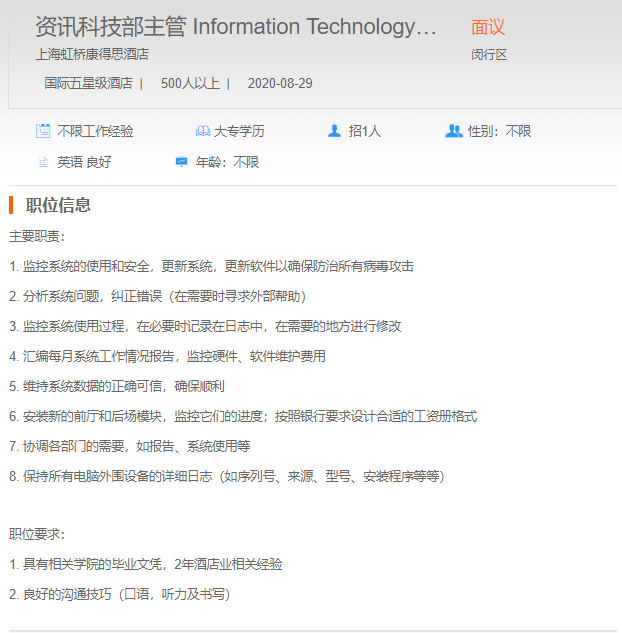
Task: Click the 职位信息 section heading
Action: click(x=58, y=205)
